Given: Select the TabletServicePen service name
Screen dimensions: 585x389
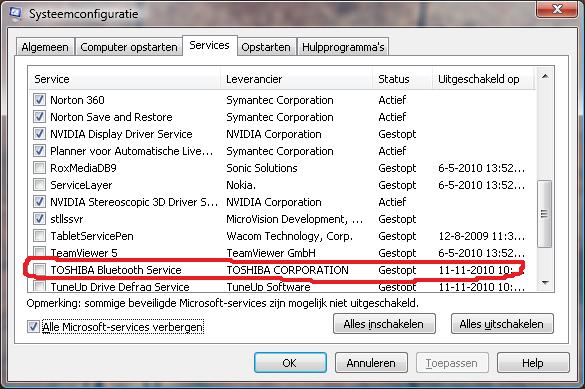Looking at the screenshot, I should click(92, 236).
